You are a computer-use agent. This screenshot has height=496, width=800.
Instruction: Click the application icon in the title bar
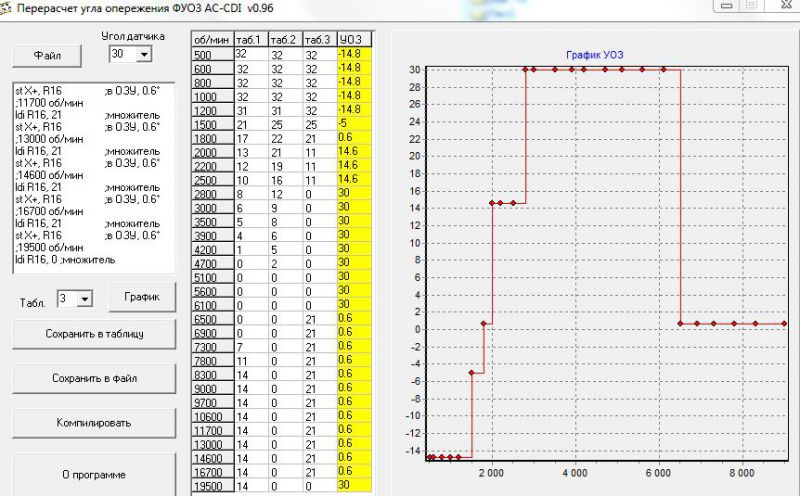(x=7, y=8)
